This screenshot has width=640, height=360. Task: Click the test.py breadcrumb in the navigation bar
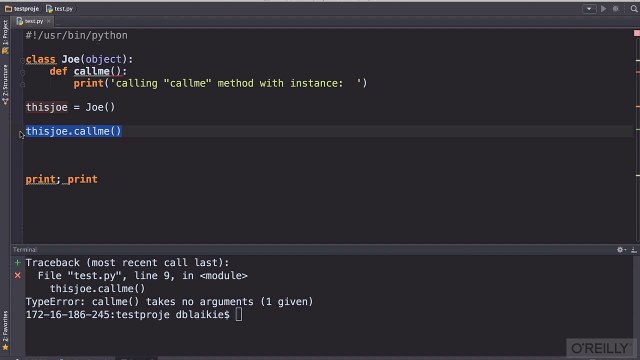click(x=59, y=9)
